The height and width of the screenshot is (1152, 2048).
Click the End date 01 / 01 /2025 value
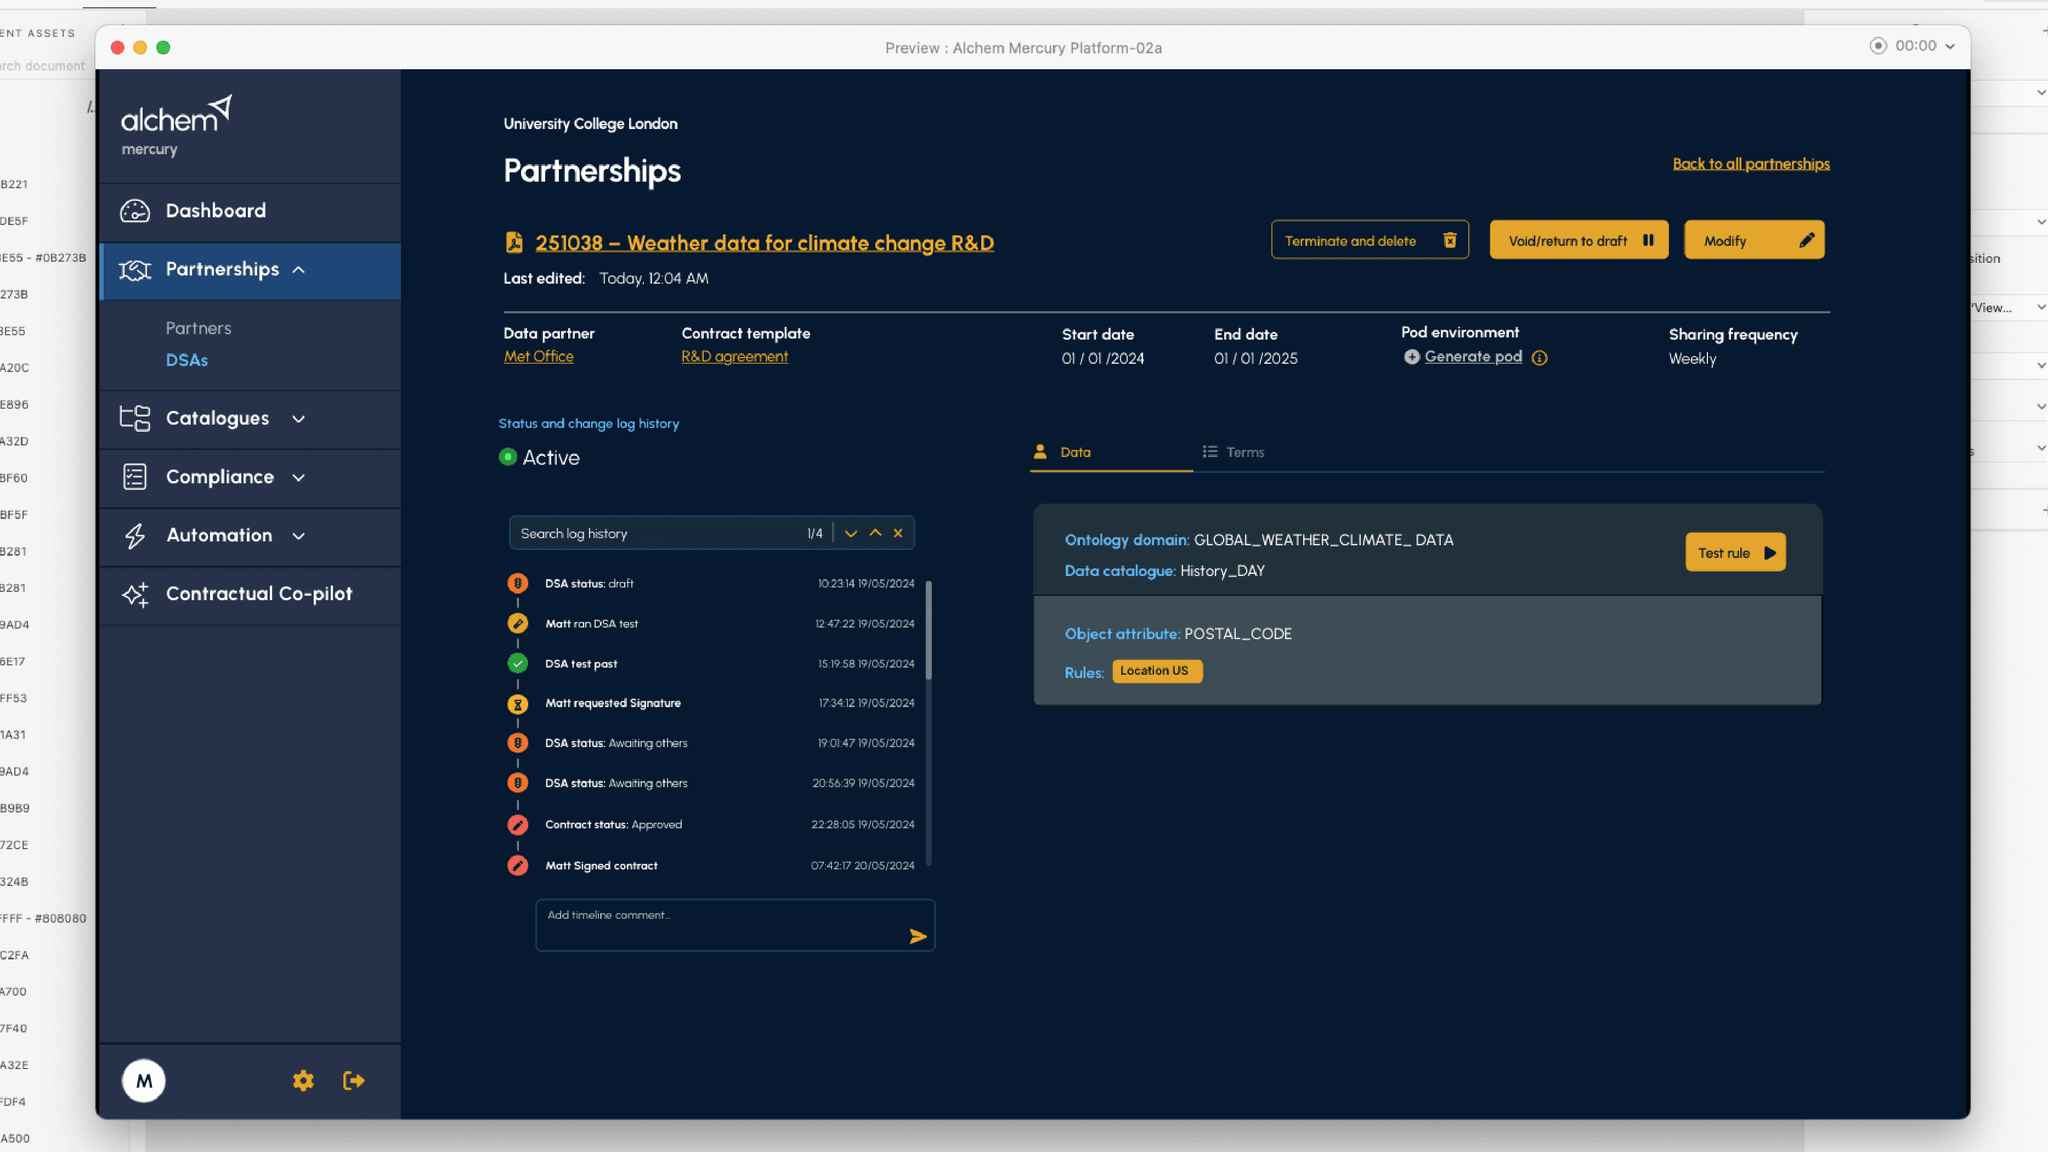click(1256, 359)
